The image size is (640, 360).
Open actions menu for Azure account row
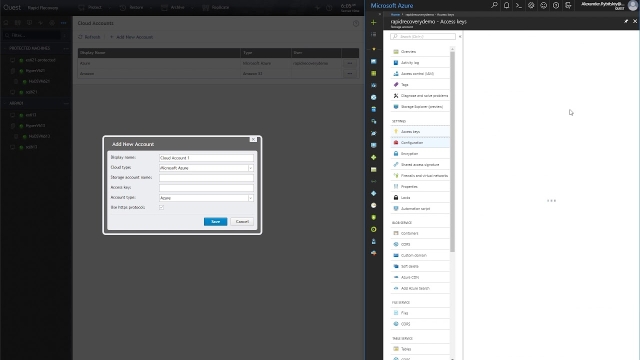pyautogui.click(x=350, y=63)
